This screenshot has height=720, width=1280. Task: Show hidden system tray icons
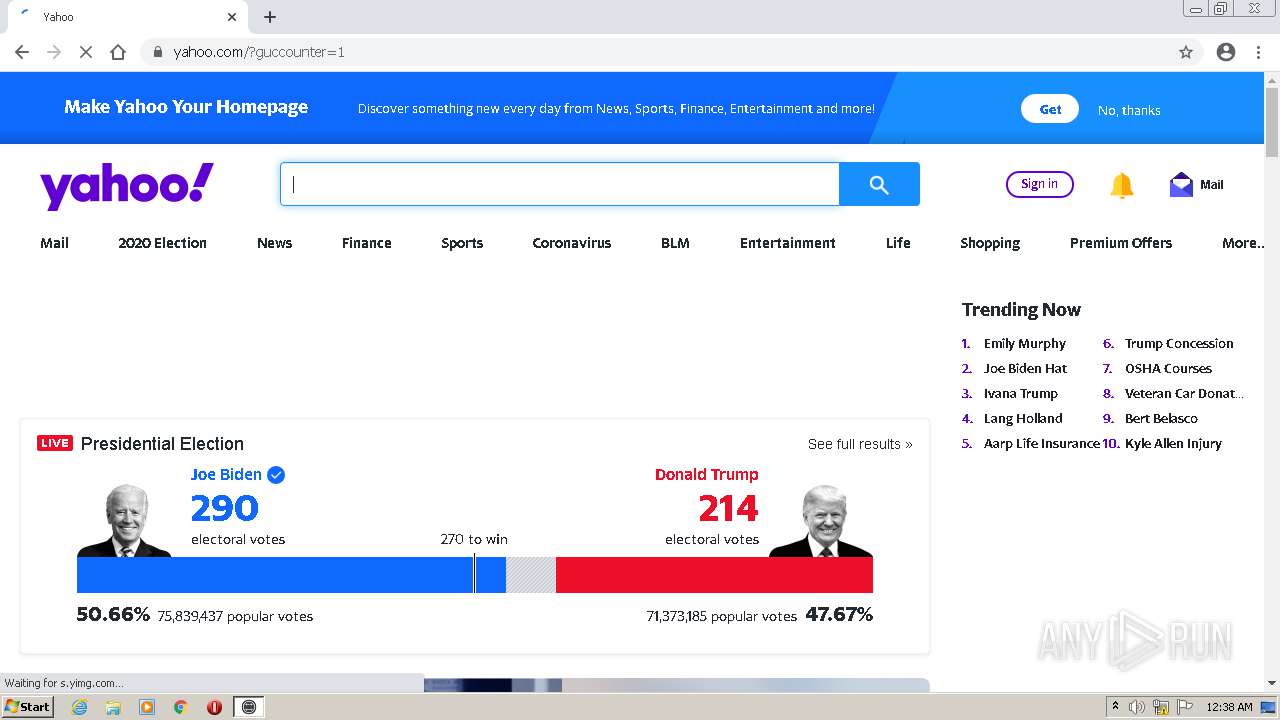pos(1115,707)
